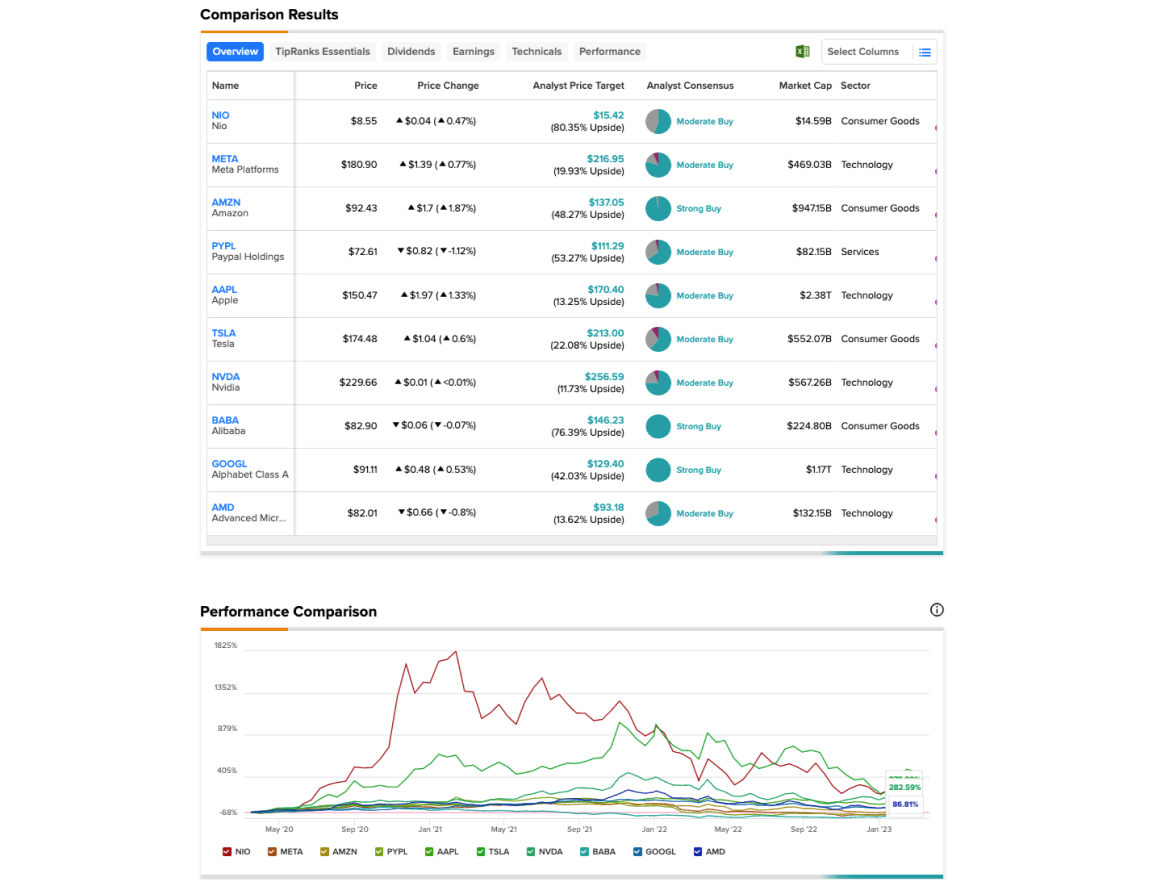The height and width of the screenshot is (881, 1149).
Task: Sort by Market Cap column header
Action: click(x=805, y=86)
